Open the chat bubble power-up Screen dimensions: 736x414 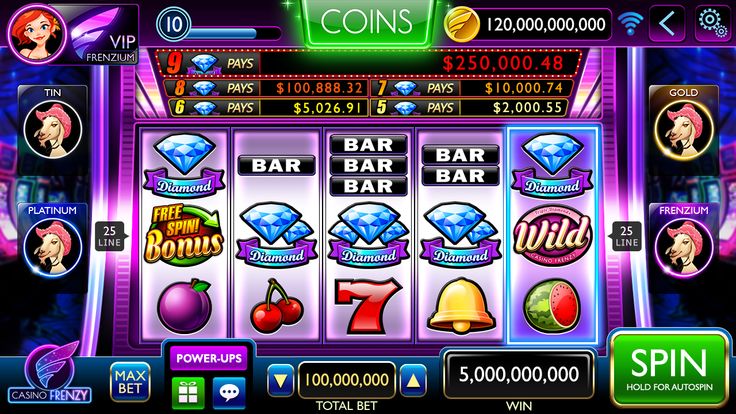point(229,392)
